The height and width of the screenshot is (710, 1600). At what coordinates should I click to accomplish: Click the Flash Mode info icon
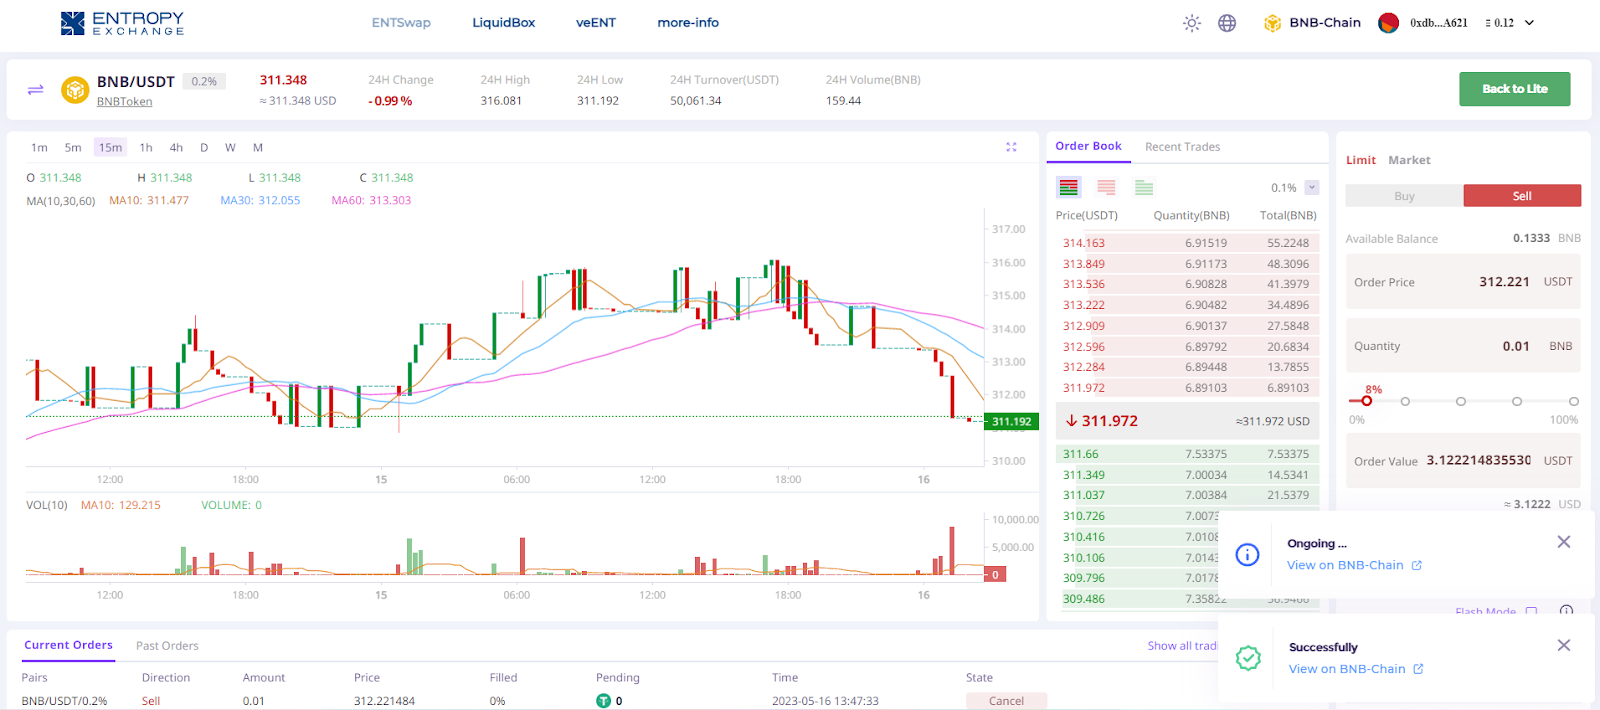pyautogui.click(x=1567, y=611)
